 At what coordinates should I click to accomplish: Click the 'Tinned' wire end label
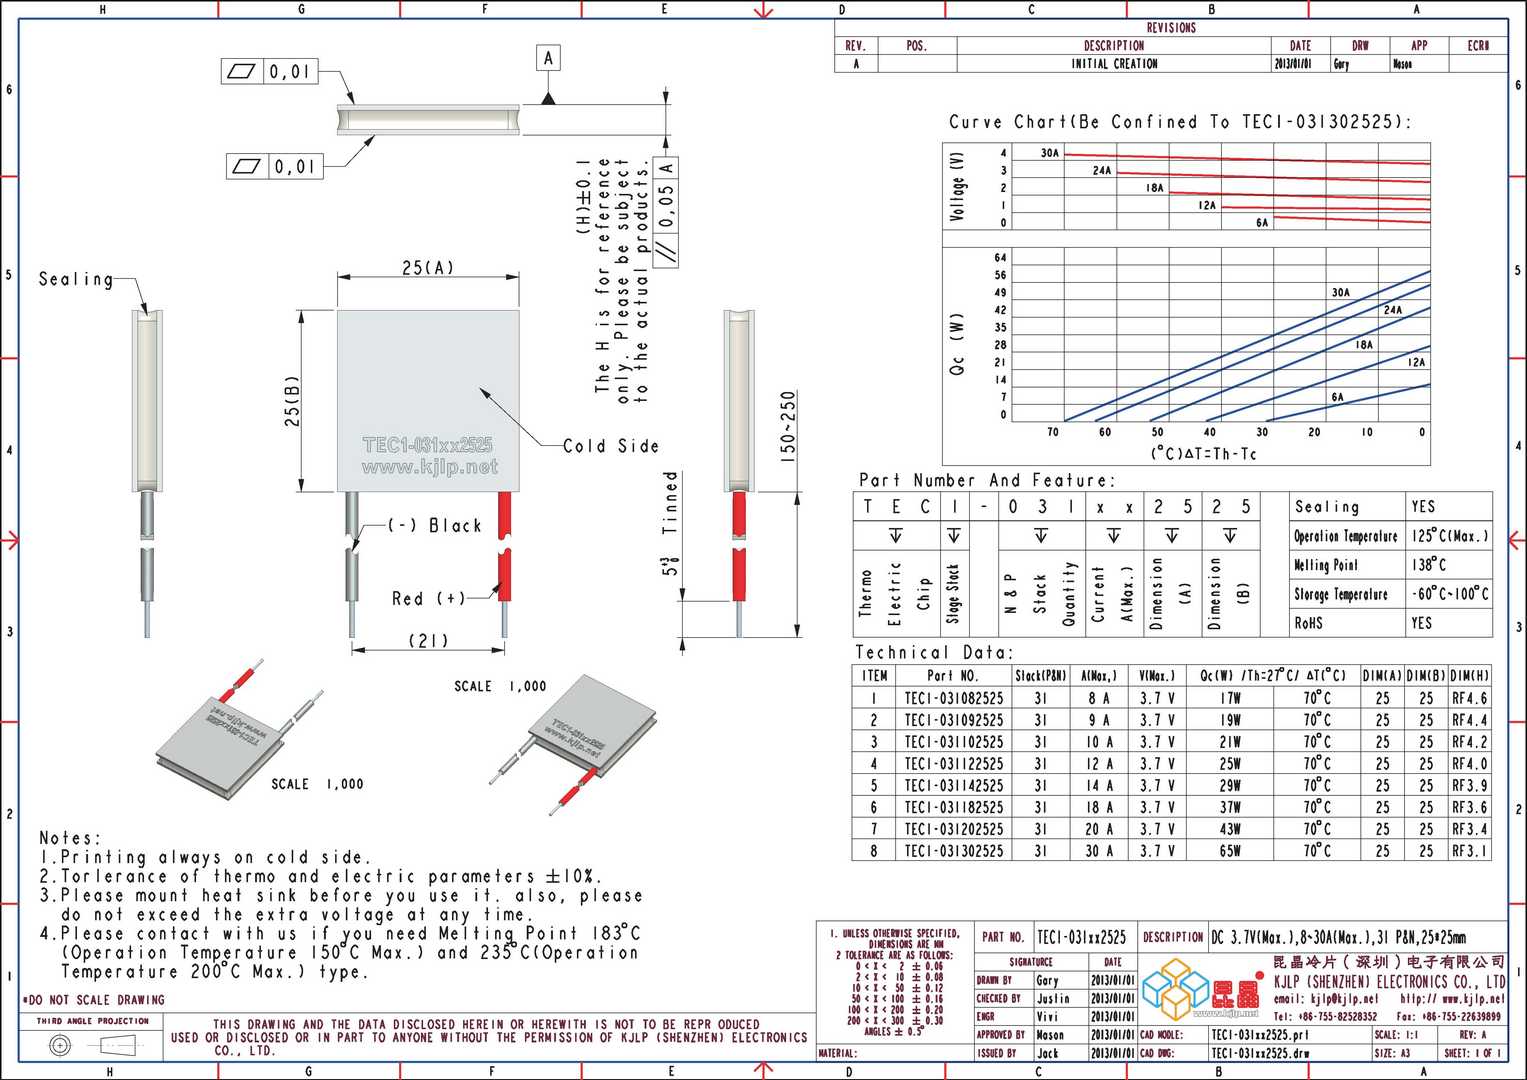[x=671, y=503]
